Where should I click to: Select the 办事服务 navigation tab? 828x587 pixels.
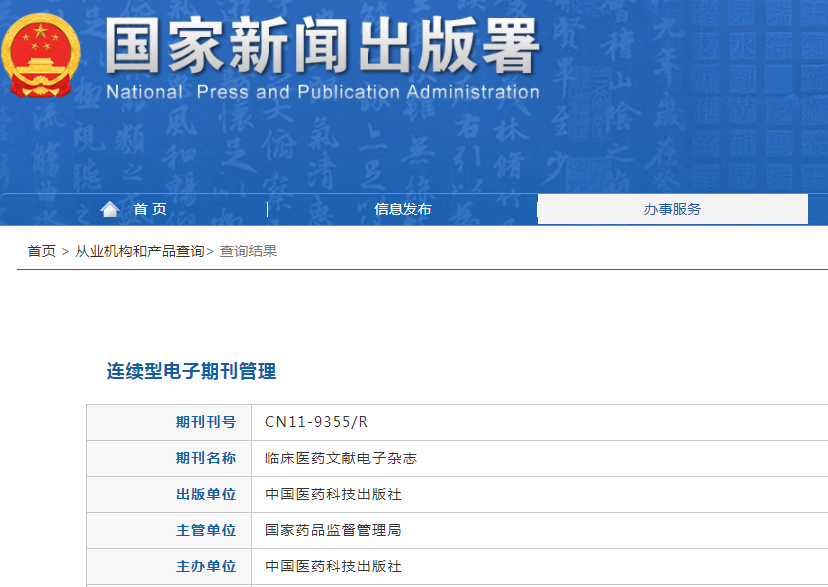point(672,209)
